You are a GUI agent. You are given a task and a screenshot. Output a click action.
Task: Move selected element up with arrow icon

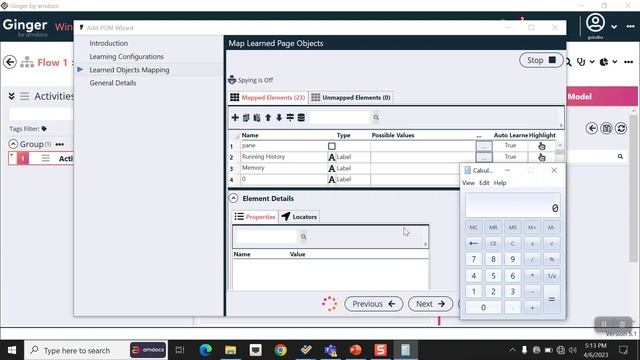tap(268, 118)
